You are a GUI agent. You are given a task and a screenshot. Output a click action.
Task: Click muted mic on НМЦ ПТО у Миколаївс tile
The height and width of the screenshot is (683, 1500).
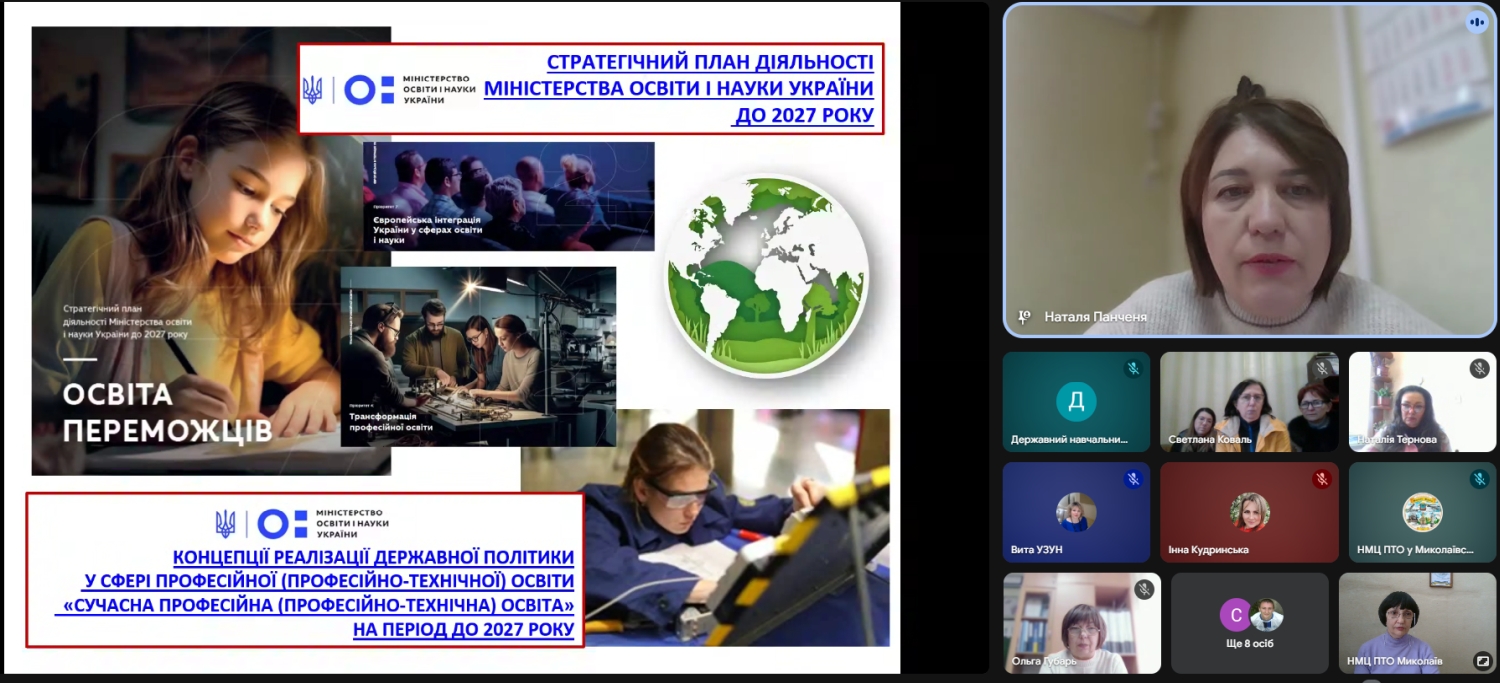pos(1479,479)
